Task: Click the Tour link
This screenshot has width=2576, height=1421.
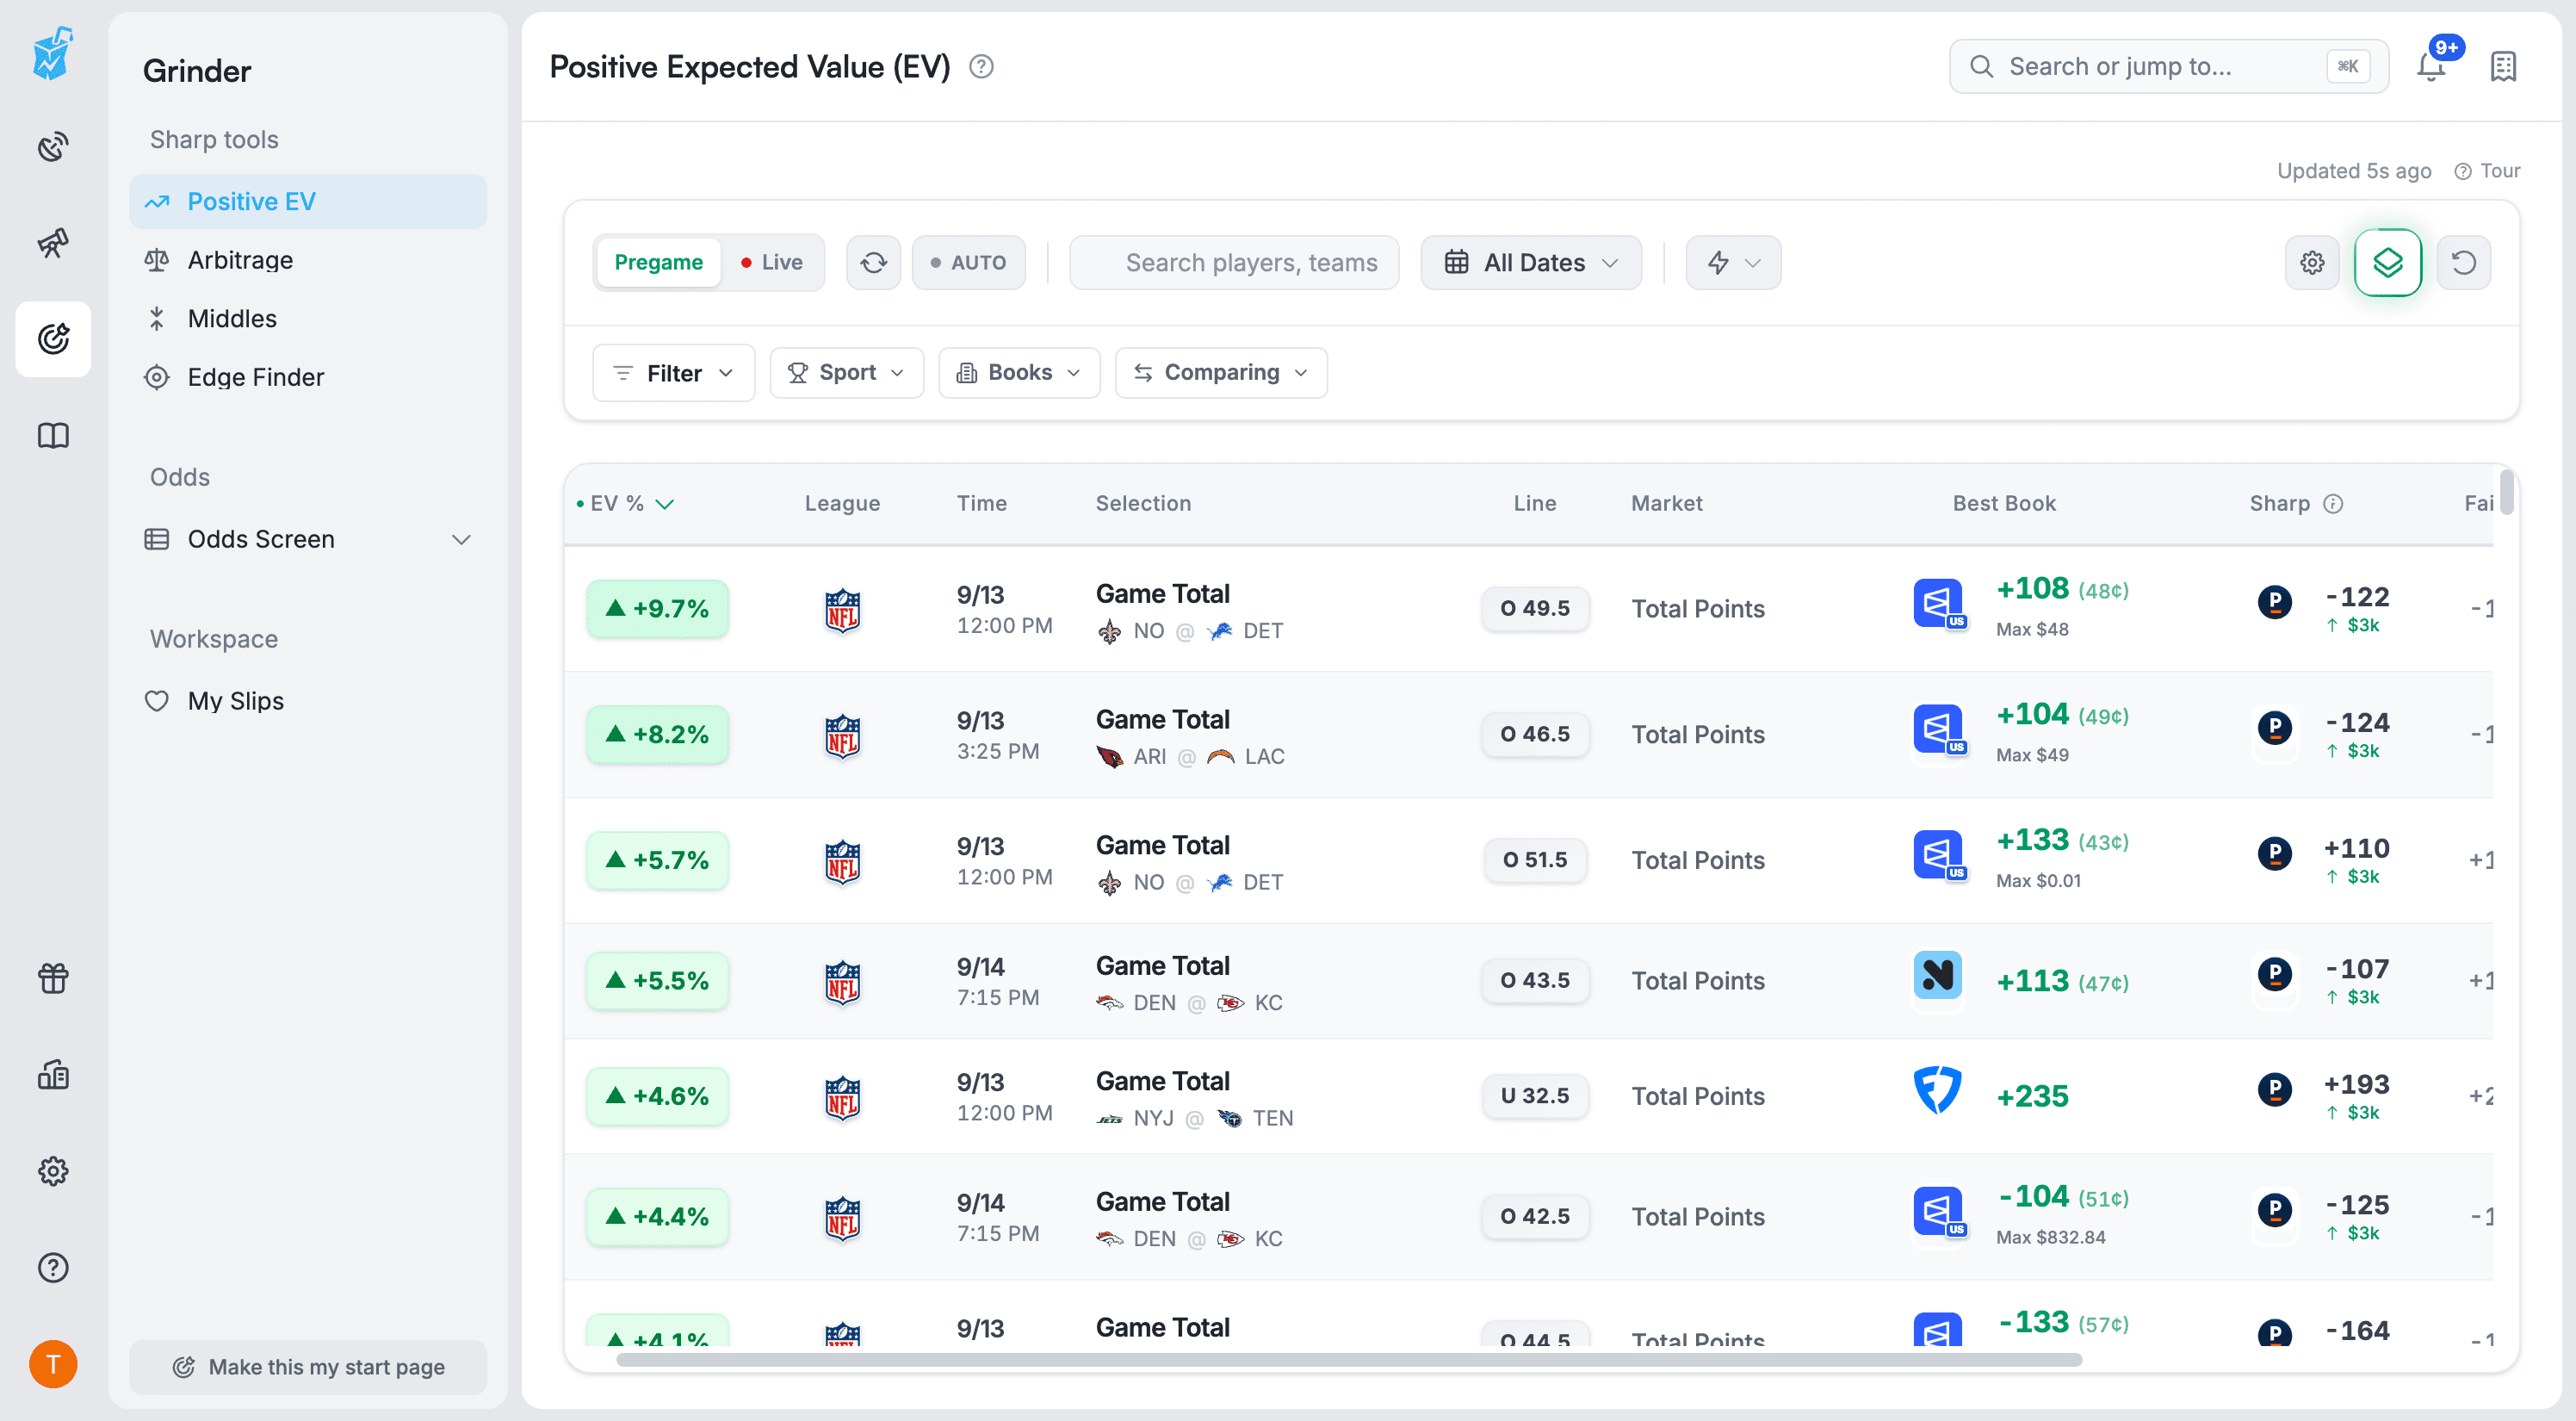Action: pos(2488,171)
